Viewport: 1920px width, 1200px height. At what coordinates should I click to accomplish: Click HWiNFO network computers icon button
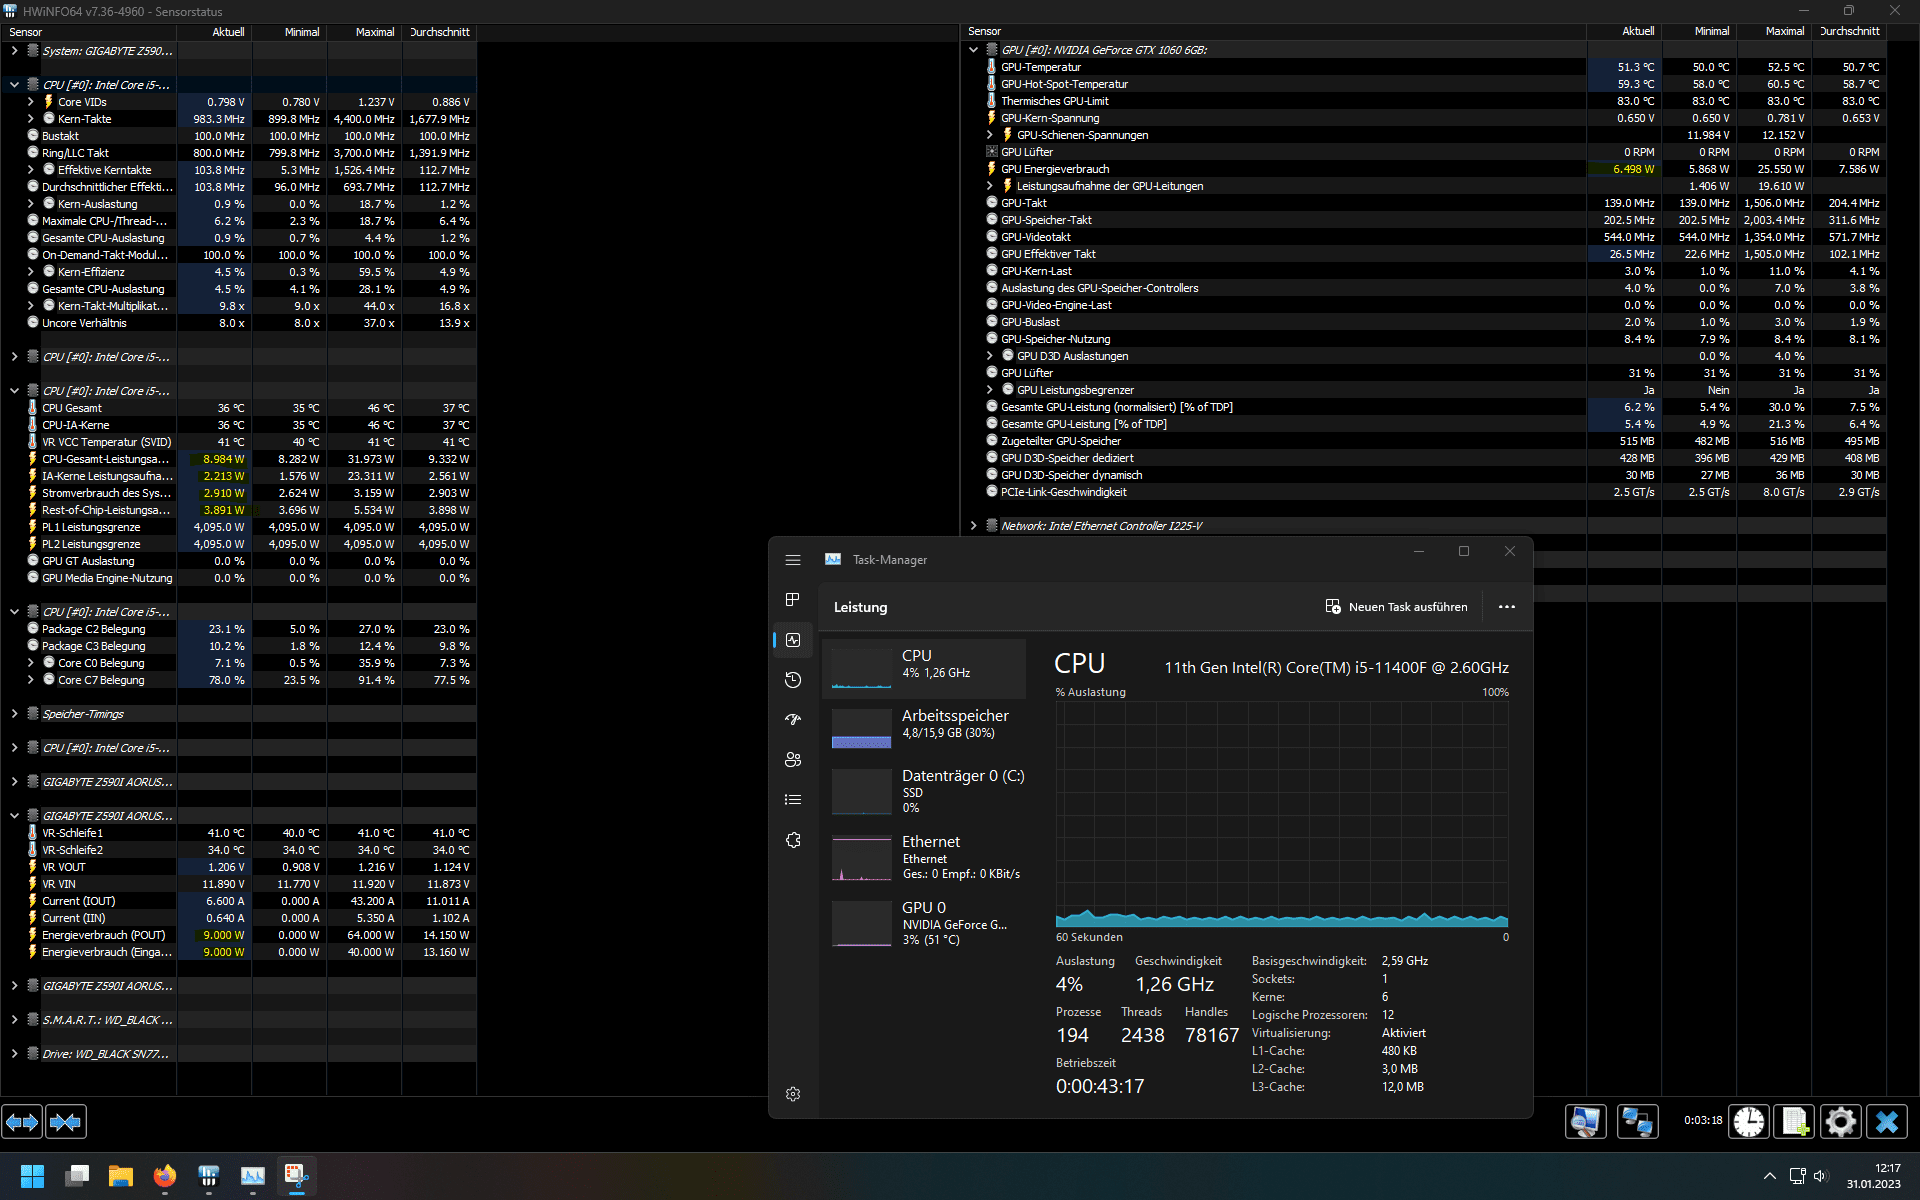pyautogui.click(x=1637, y=1122)
